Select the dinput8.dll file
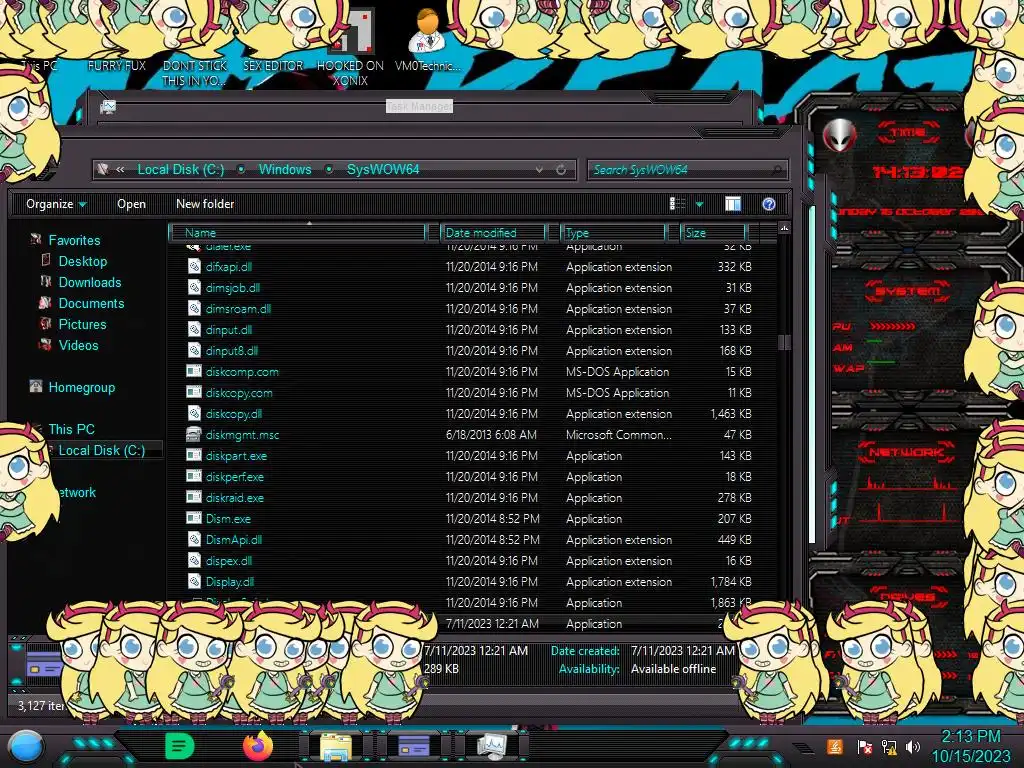This screenshot has height=768, width=1024. (232, 351)
